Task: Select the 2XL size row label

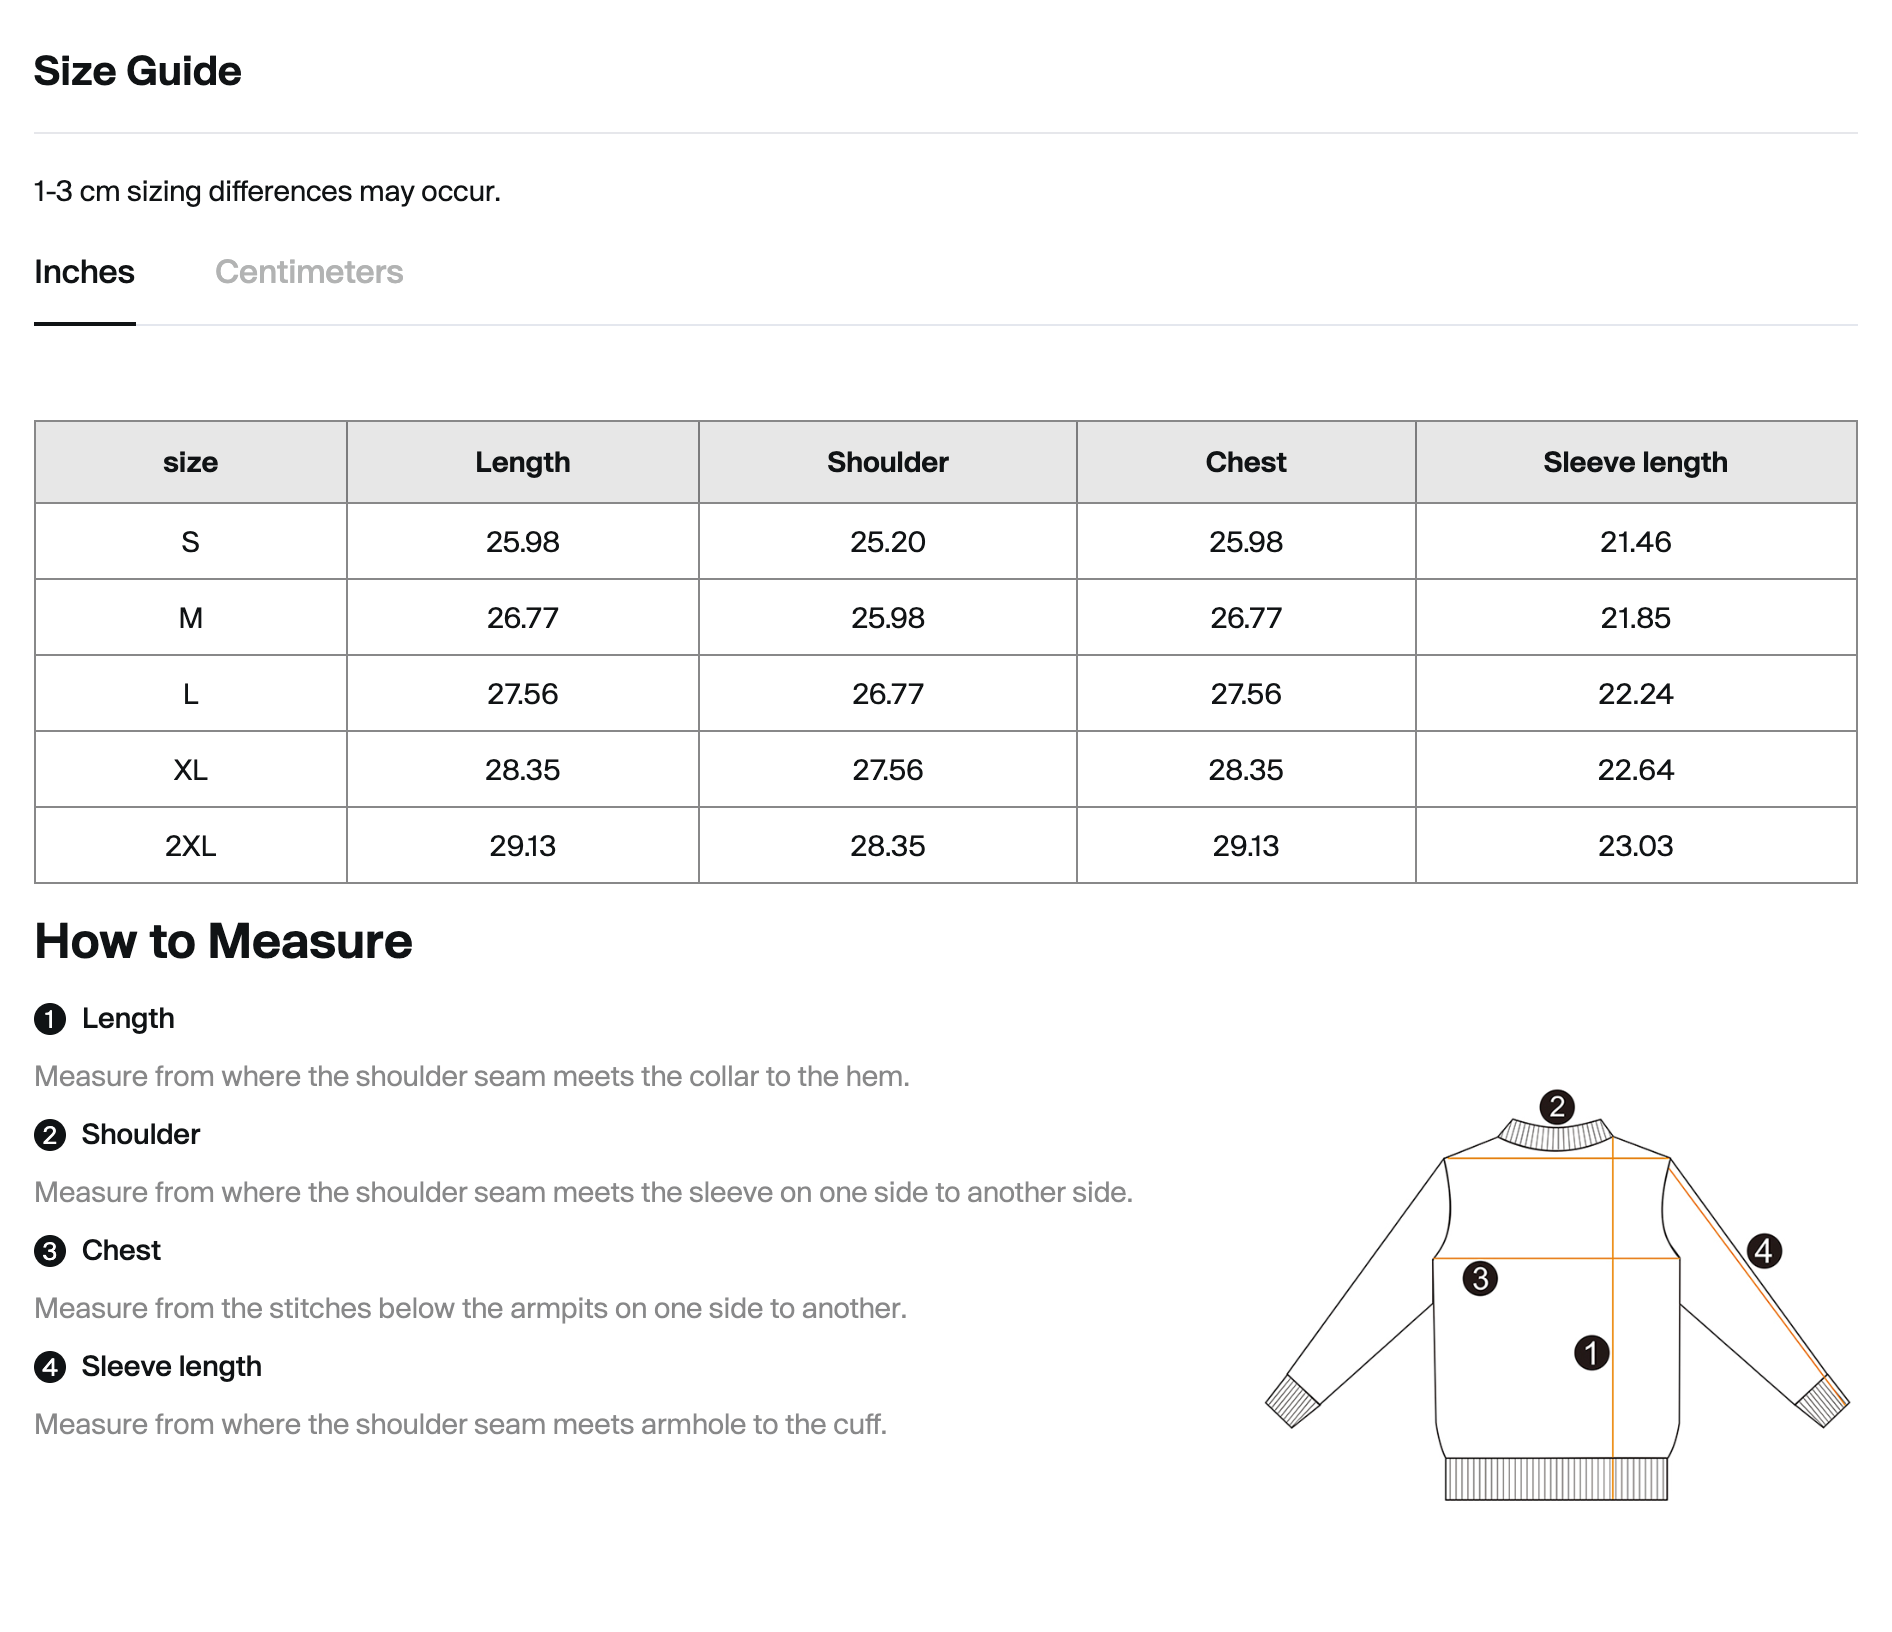Action: click(190, 846)
